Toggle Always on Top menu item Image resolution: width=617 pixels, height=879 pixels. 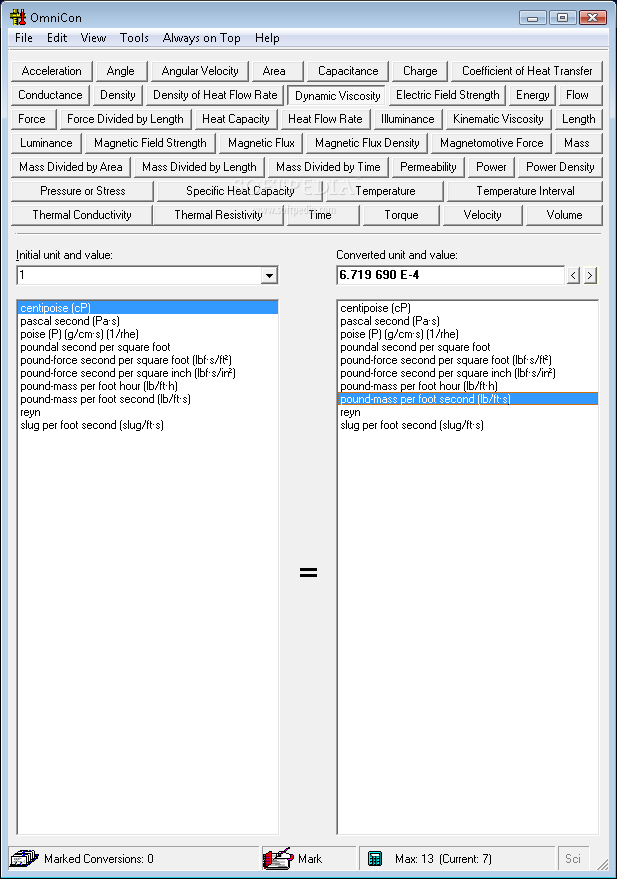201,38
